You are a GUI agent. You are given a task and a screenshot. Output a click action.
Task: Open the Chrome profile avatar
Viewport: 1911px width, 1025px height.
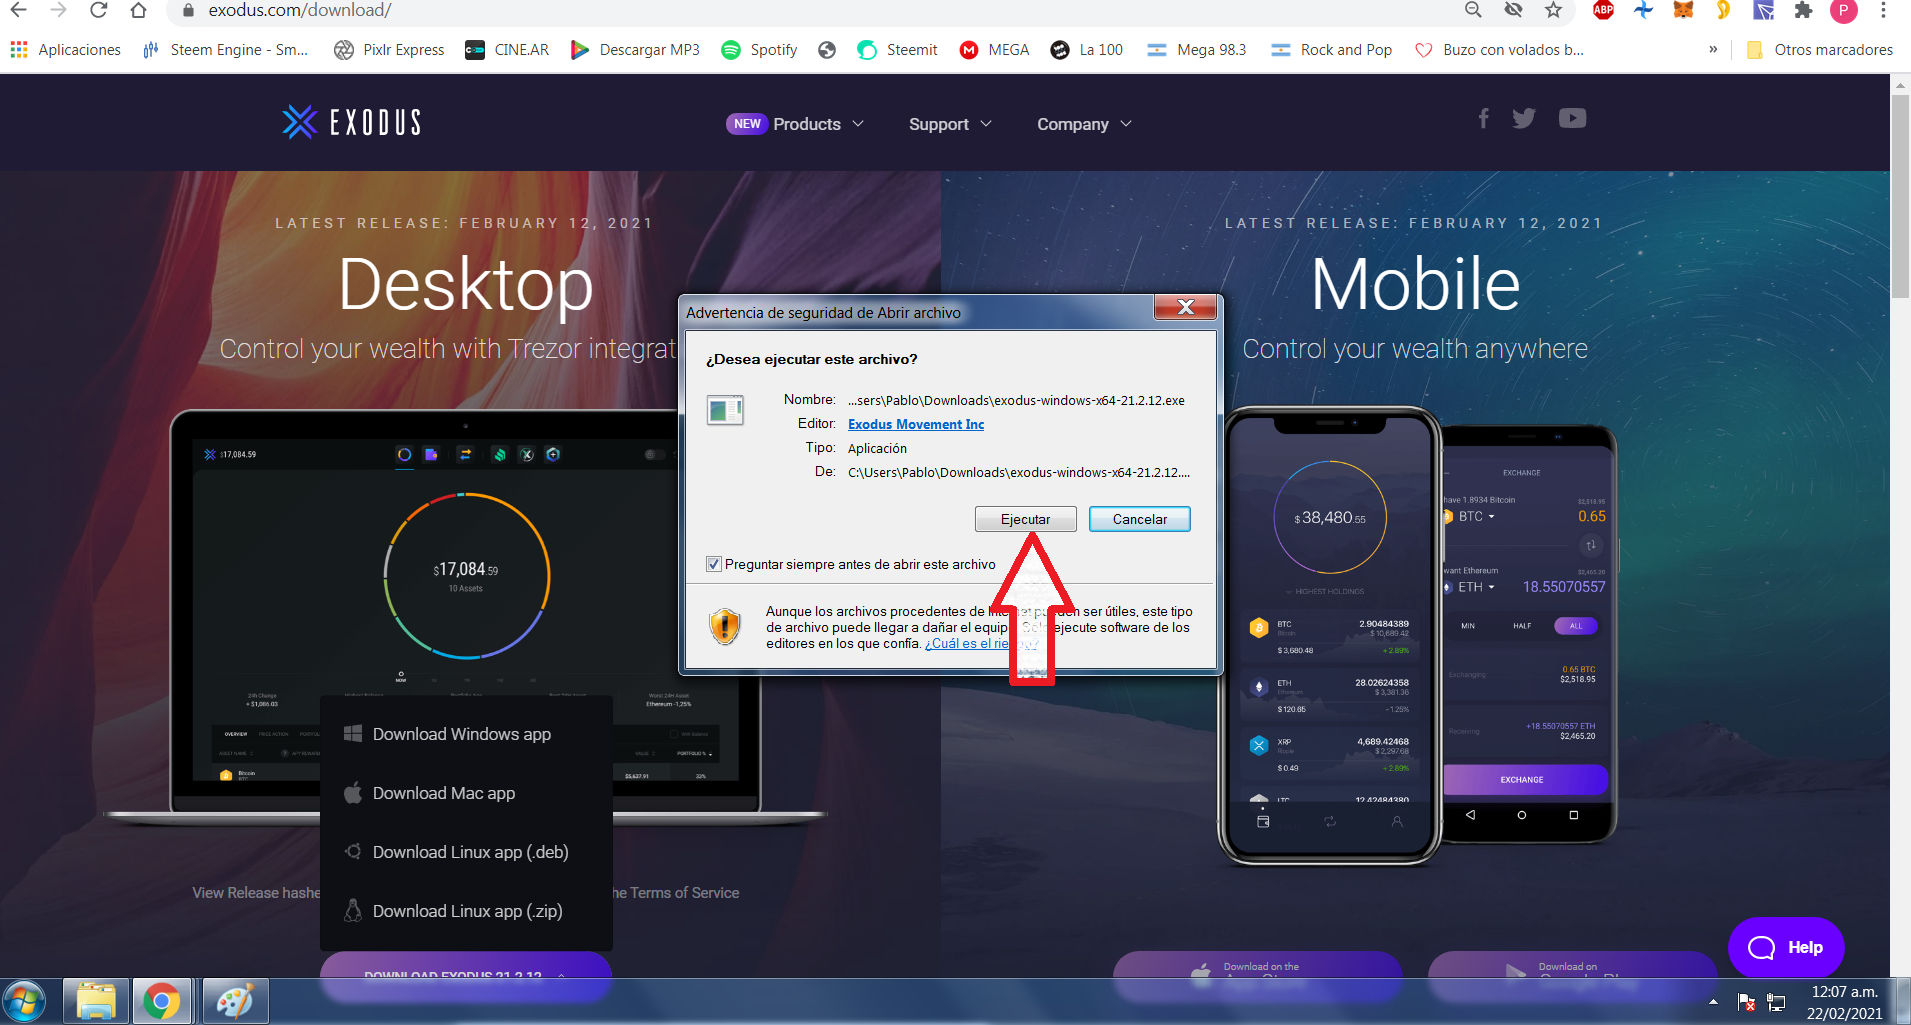(1843, 10)
